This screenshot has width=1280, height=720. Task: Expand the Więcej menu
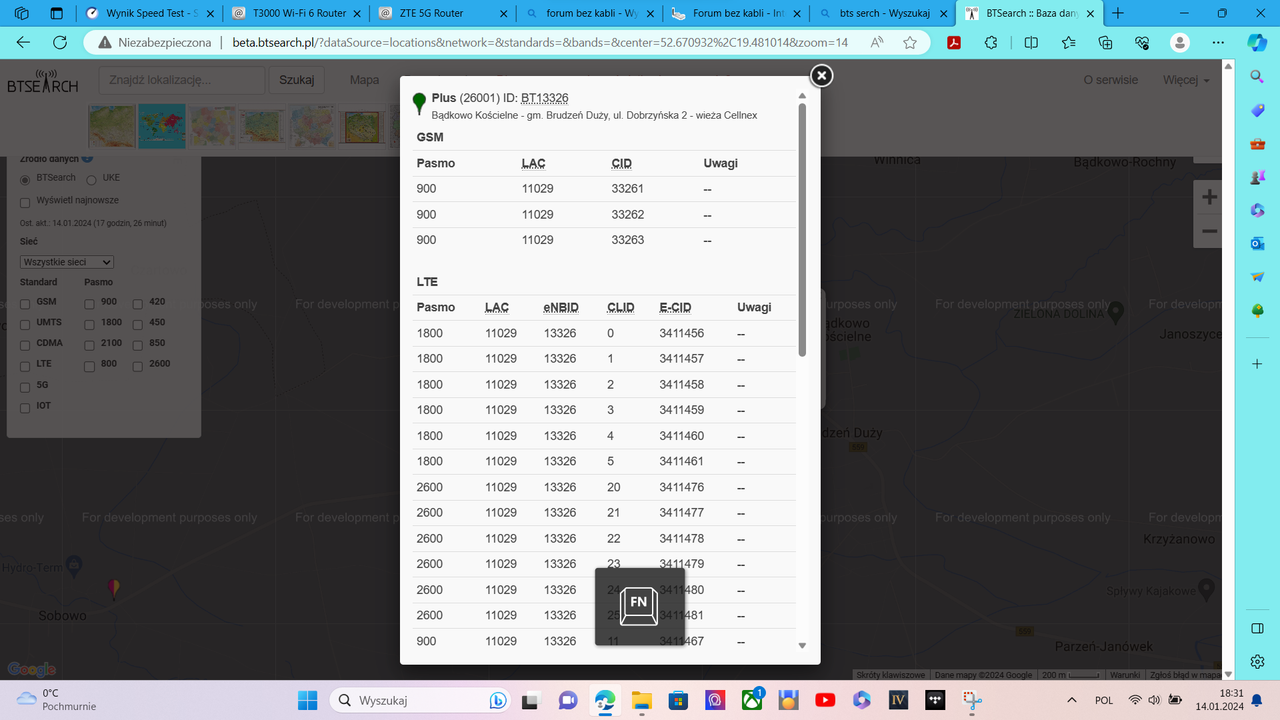(x=1186, y=80)
